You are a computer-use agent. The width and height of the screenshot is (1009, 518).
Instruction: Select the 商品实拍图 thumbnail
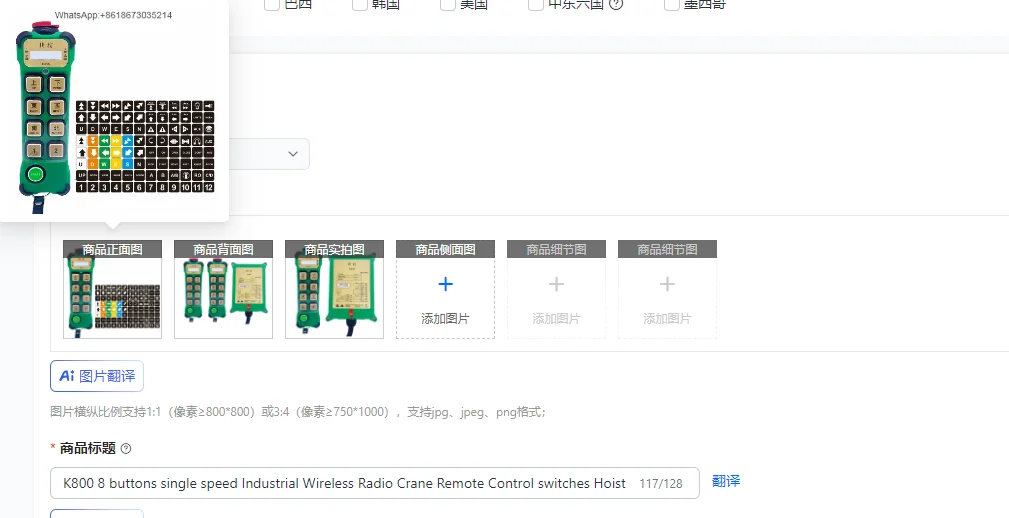(335, 289)
